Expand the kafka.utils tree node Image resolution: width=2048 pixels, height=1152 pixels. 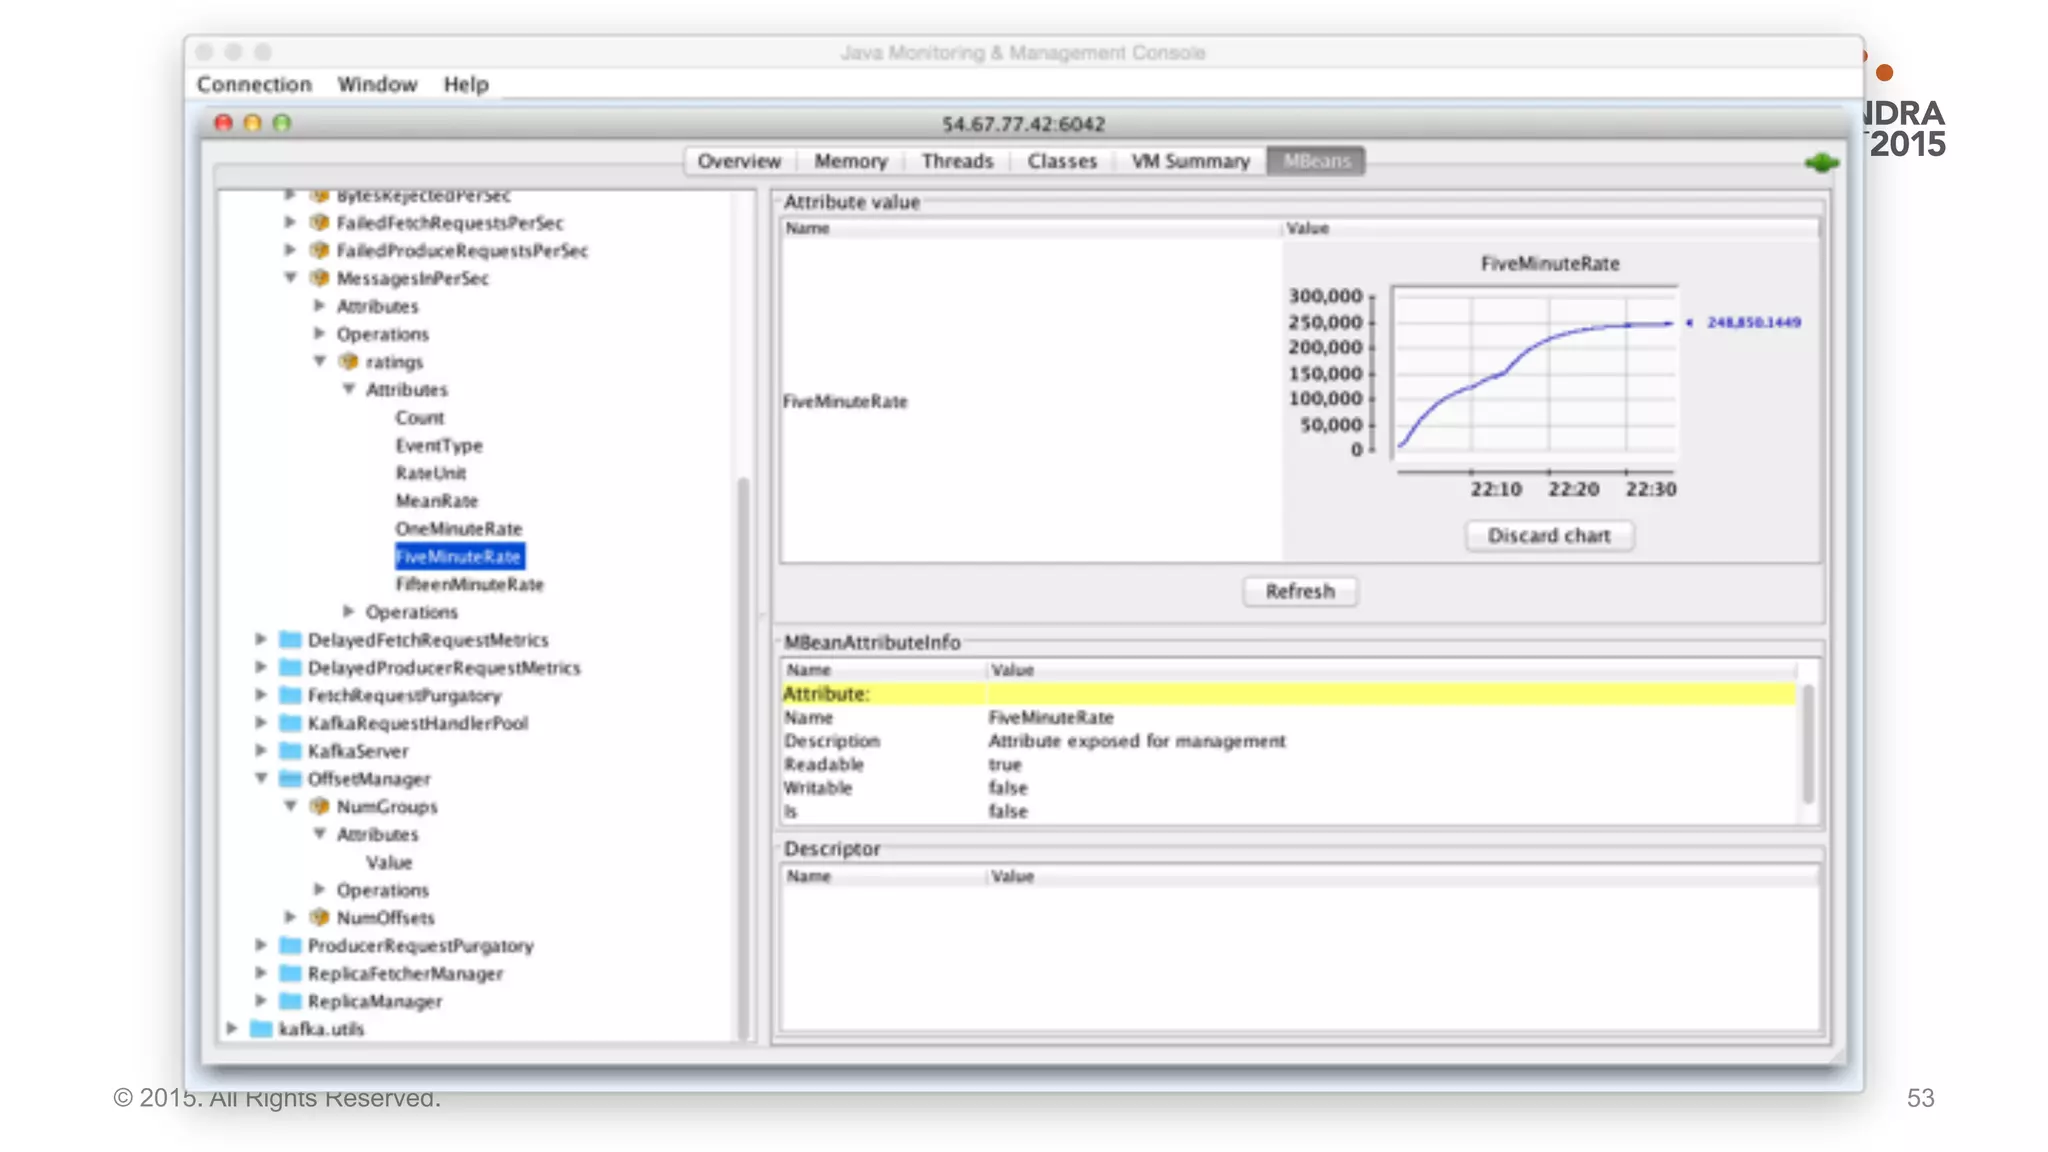[x=232, y=1028]
